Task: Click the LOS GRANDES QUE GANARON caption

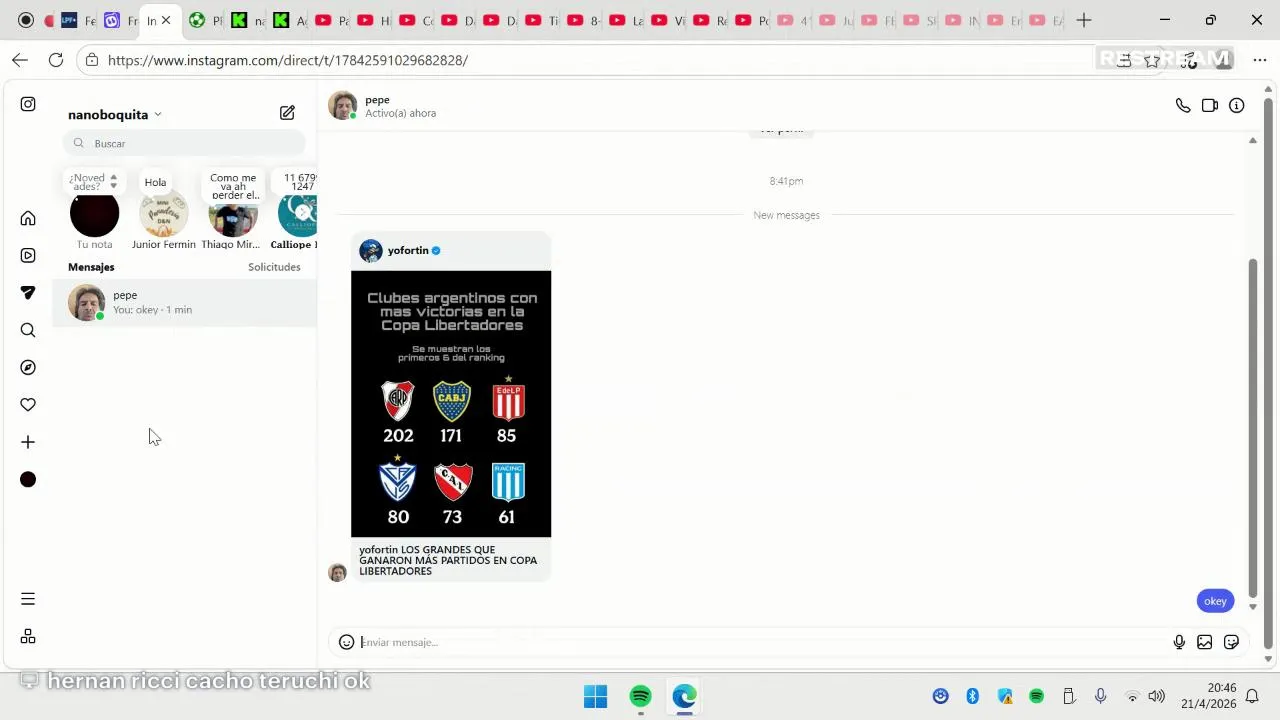Action: 448,560
